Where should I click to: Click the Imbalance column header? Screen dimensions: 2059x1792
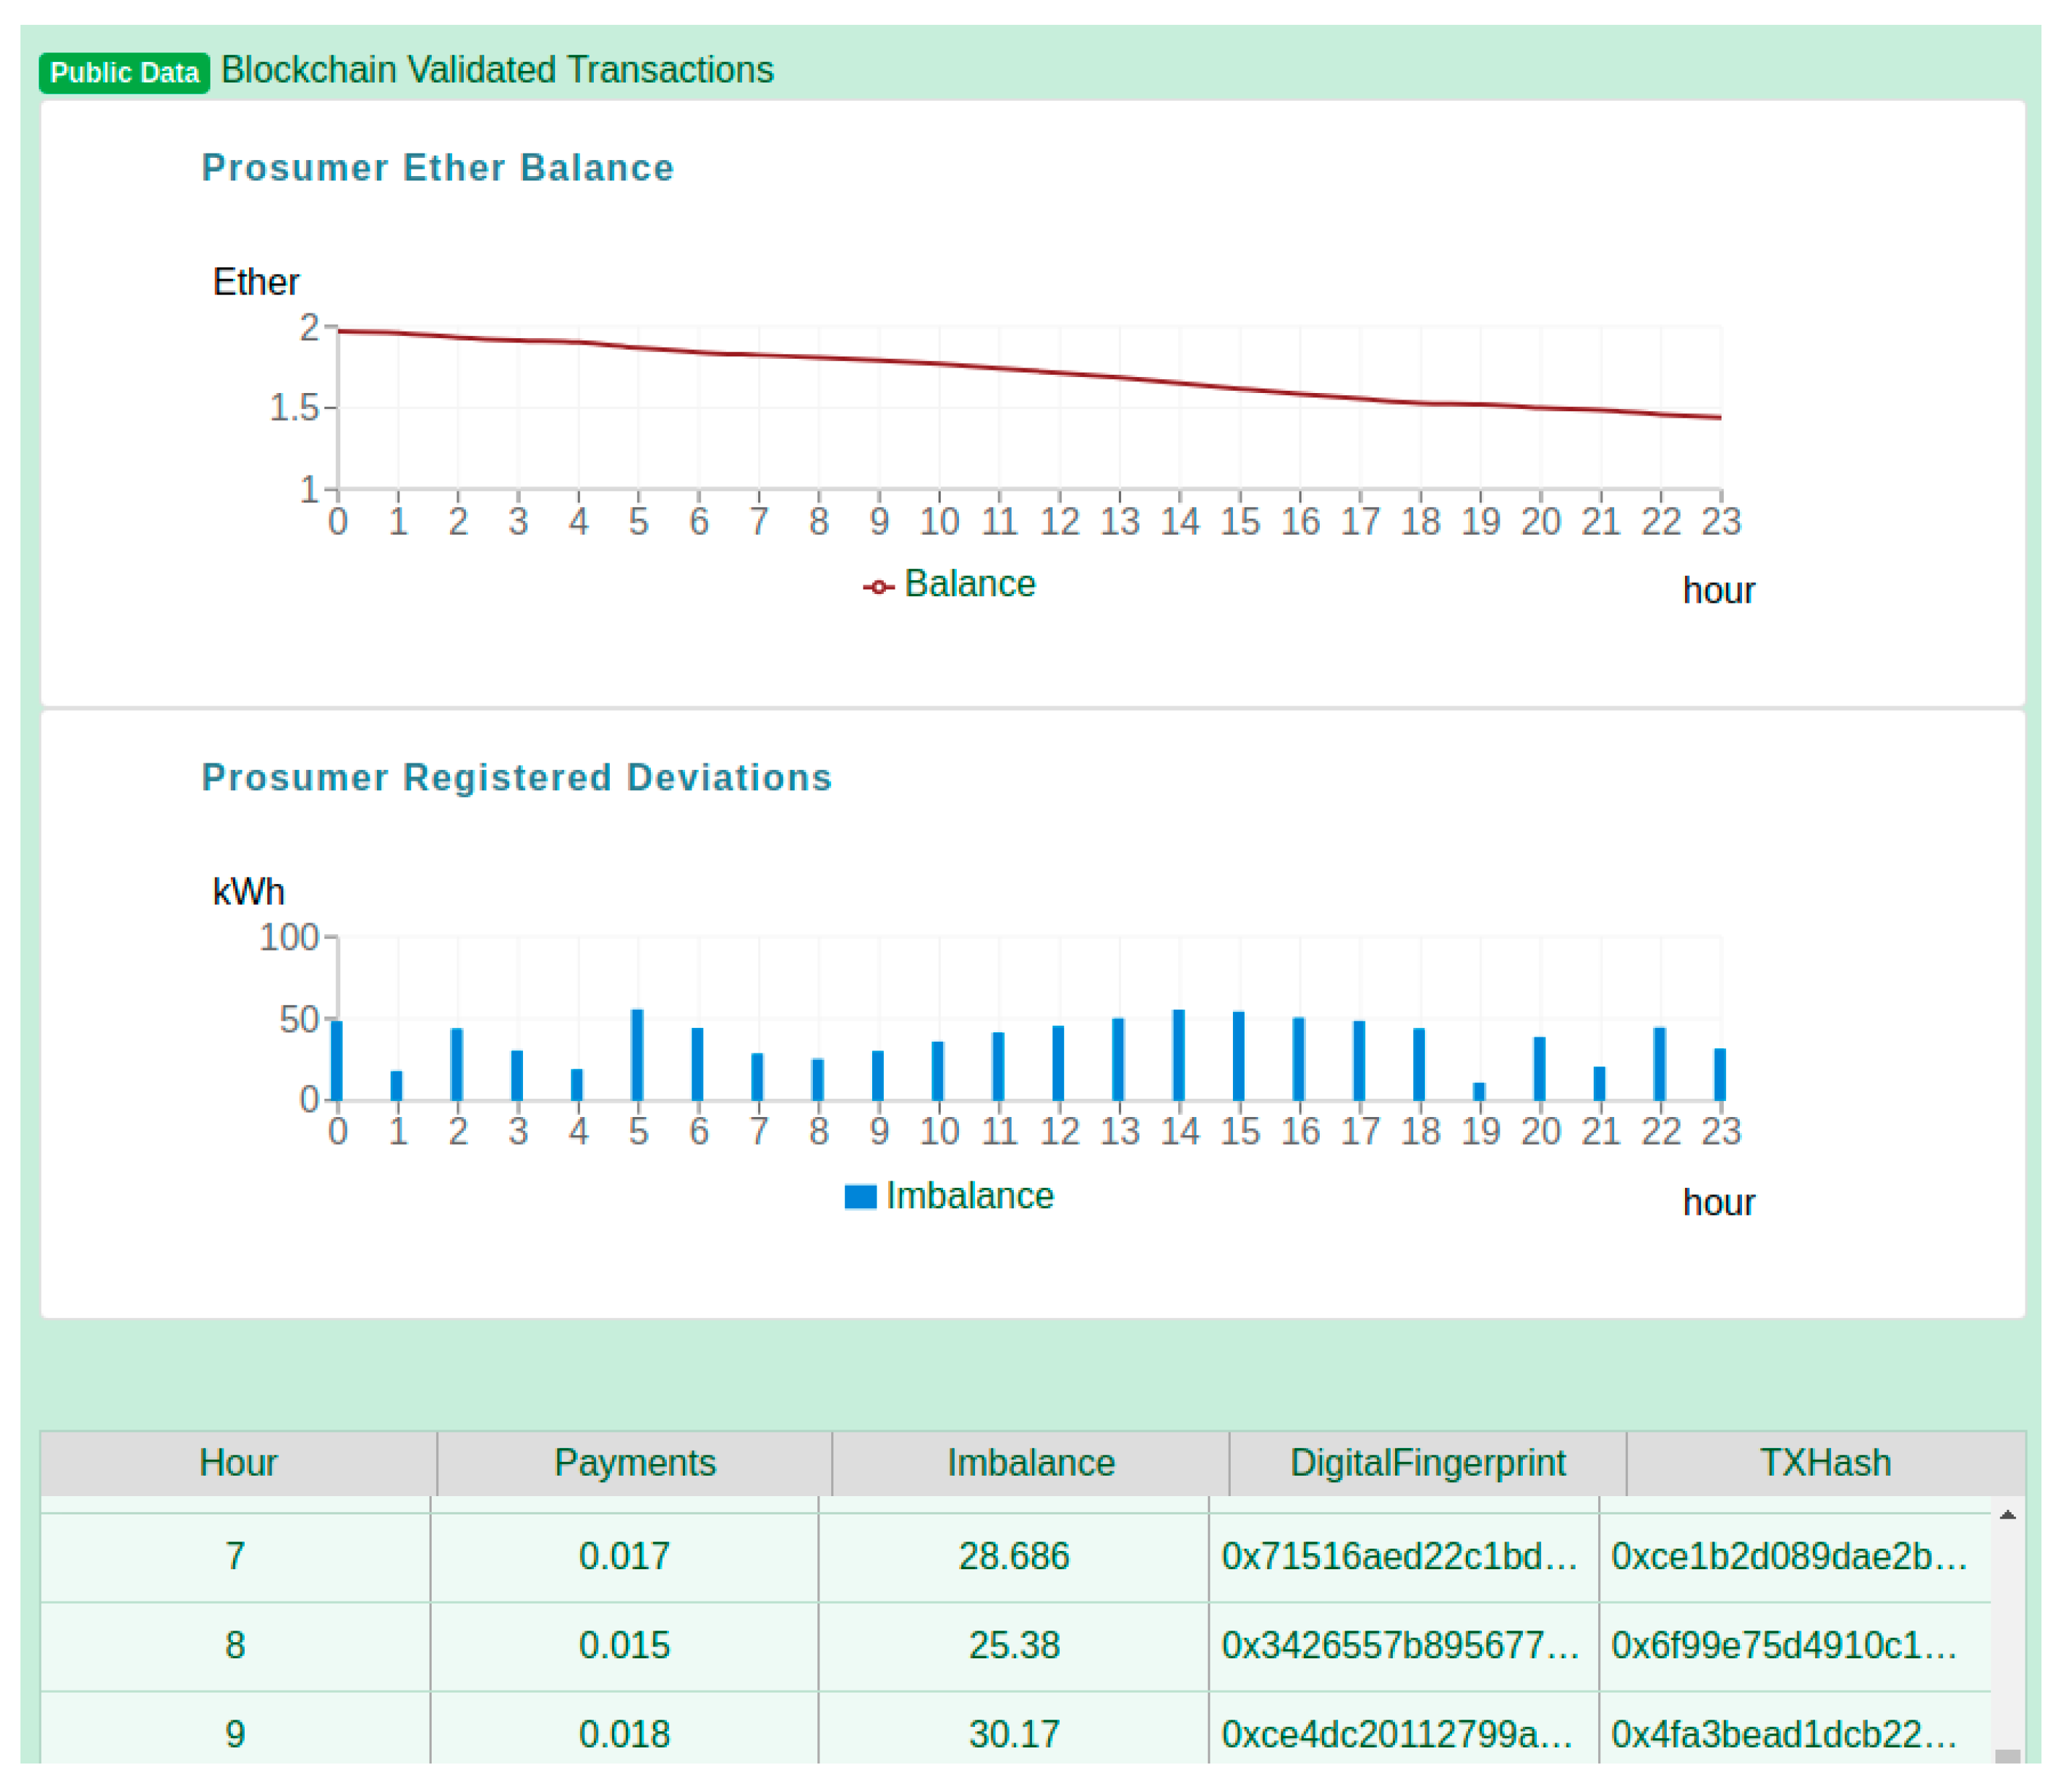coord(1031,1463)
